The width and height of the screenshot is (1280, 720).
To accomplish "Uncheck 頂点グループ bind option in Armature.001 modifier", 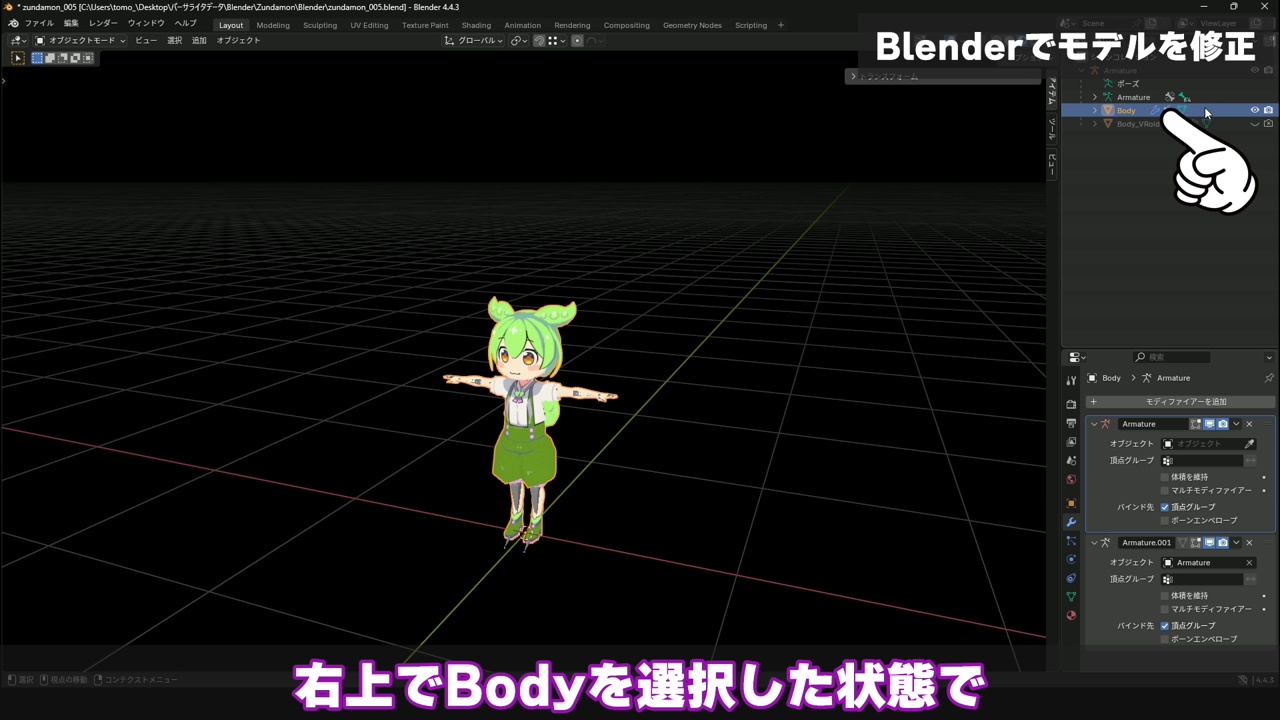I will [1165, 626].
